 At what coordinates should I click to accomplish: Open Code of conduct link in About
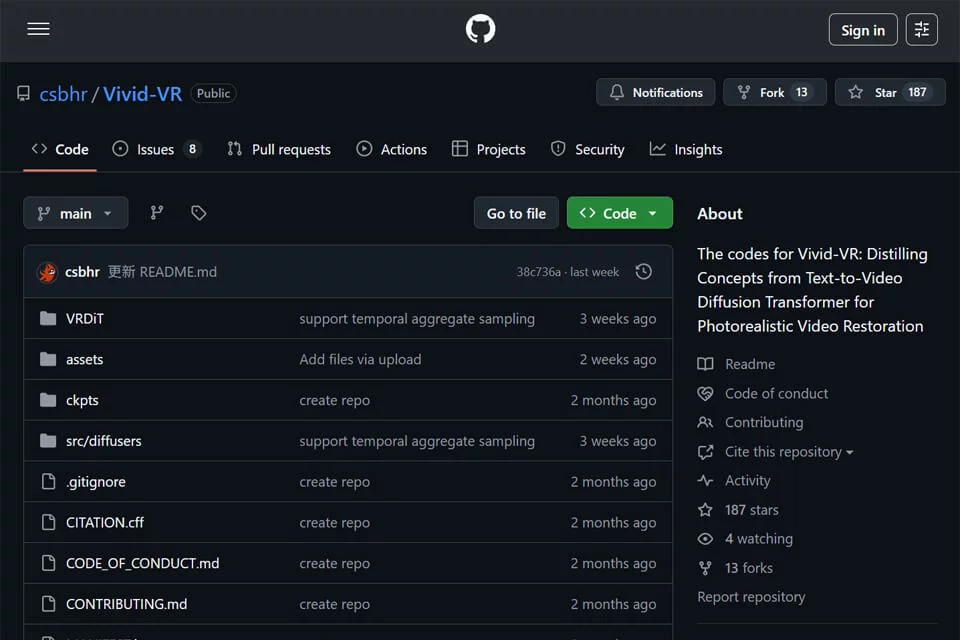pos(776,393)
